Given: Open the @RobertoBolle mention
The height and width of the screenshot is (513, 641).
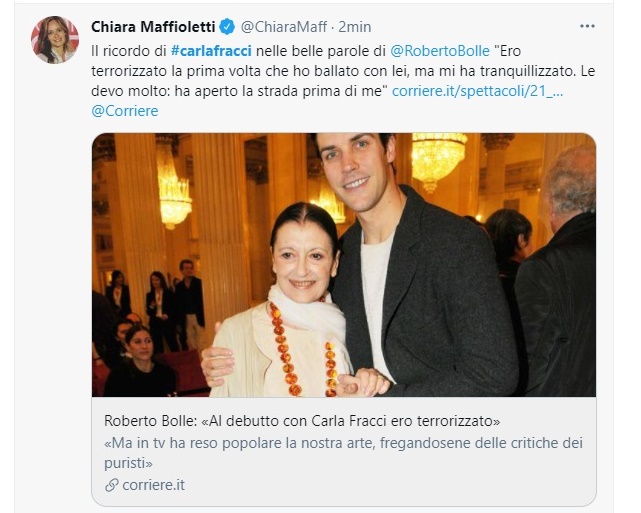Looking at the screenshot, I should coord(440,51).
